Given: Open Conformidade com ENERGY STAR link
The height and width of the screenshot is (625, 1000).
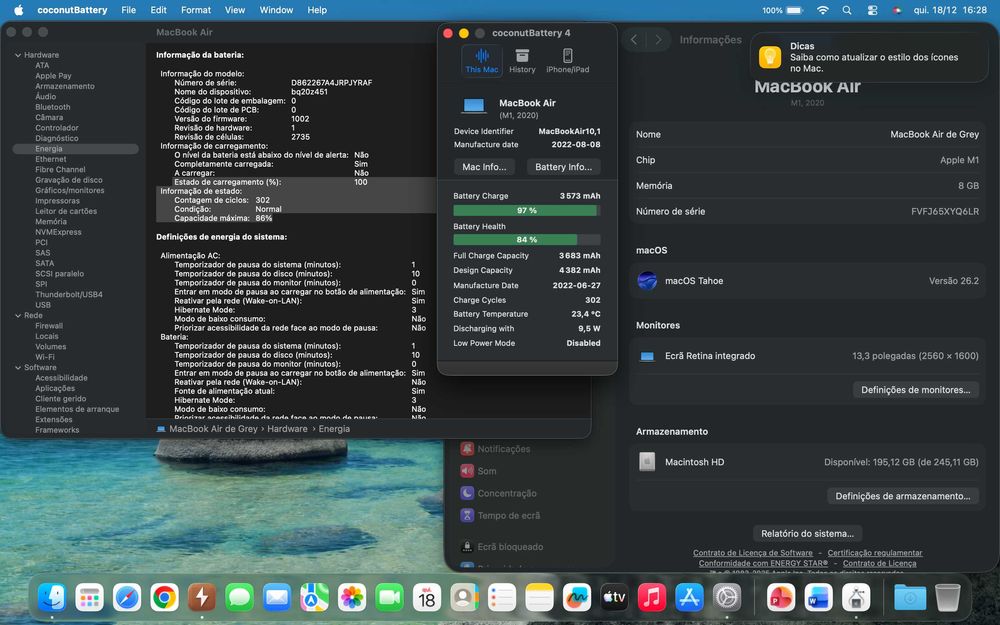Looking at the screenshot, I should pyautogui.click(x=763, y=563).
